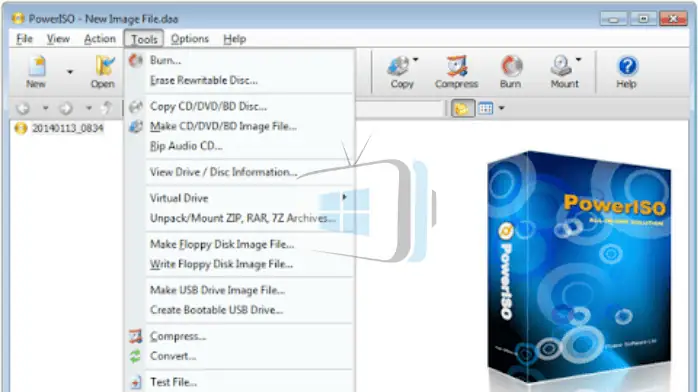Viewport: 698px width, 392px height.
Task: Click the Copy toolbar icon
Action: pyautogui.click(x=401, y=72)
